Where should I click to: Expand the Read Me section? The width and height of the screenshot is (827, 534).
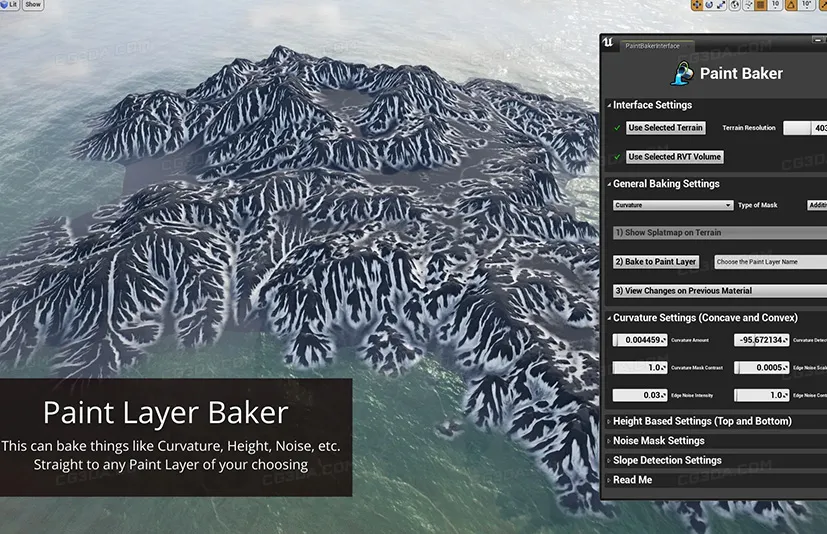(x=609, y=480)
